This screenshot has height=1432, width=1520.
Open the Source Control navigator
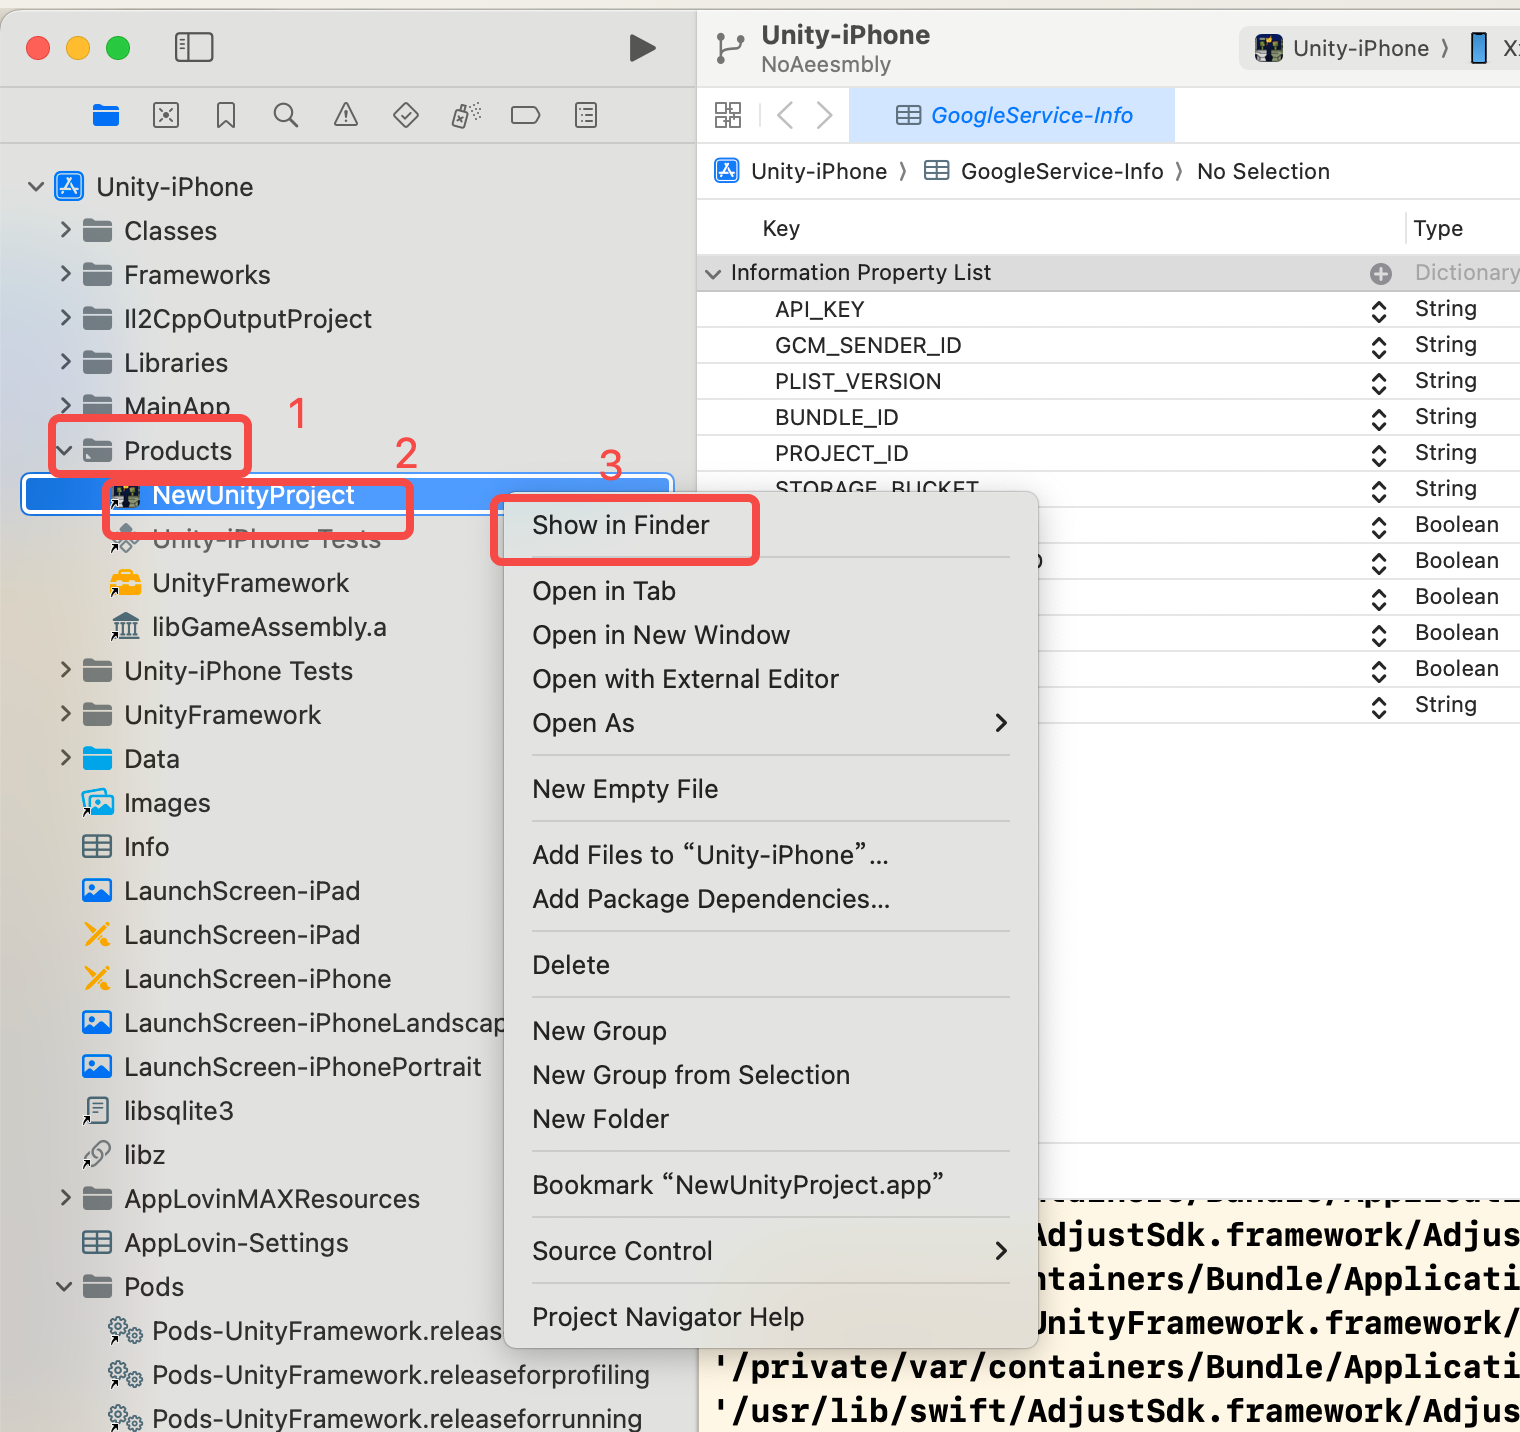pyautogui.click(x=166, y=116)
